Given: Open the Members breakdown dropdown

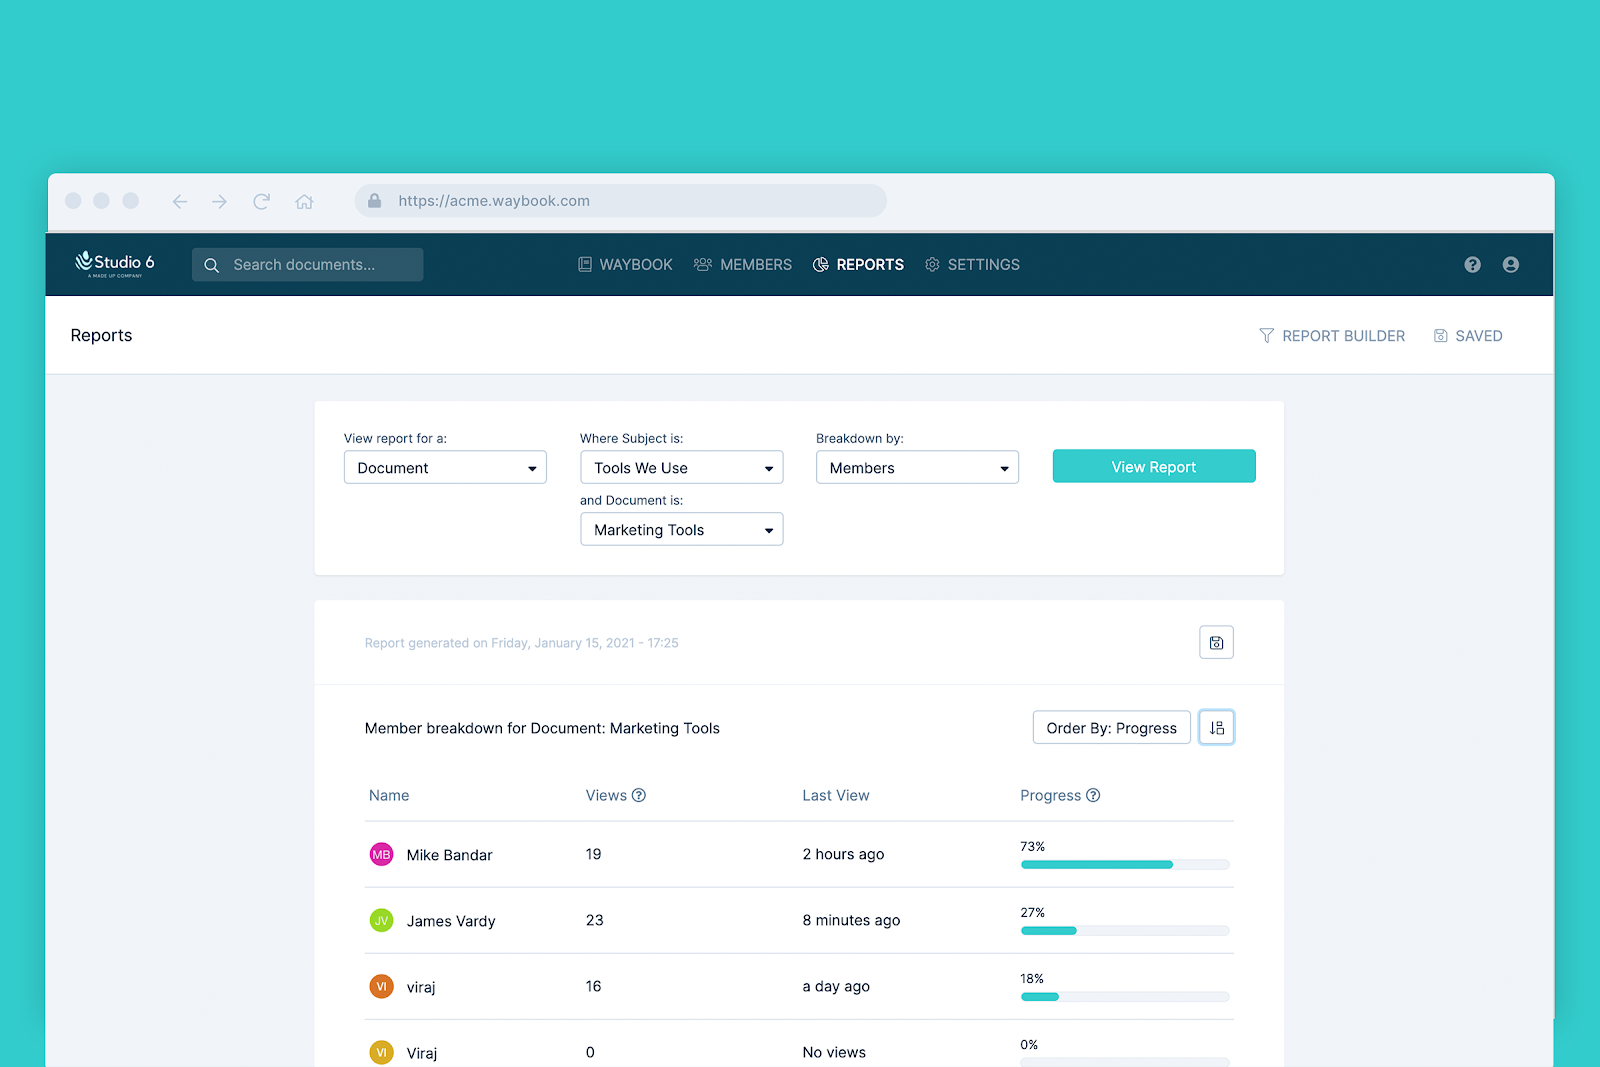Looking at the screenshot, I should (x=917, y=468).
